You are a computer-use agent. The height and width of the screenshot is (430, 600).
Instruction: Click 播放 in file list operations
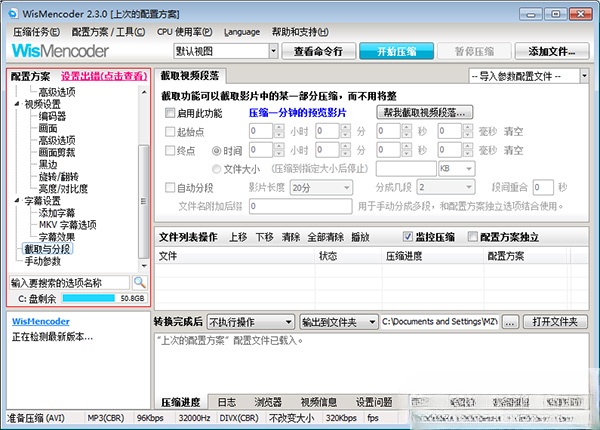coord(360,237)
